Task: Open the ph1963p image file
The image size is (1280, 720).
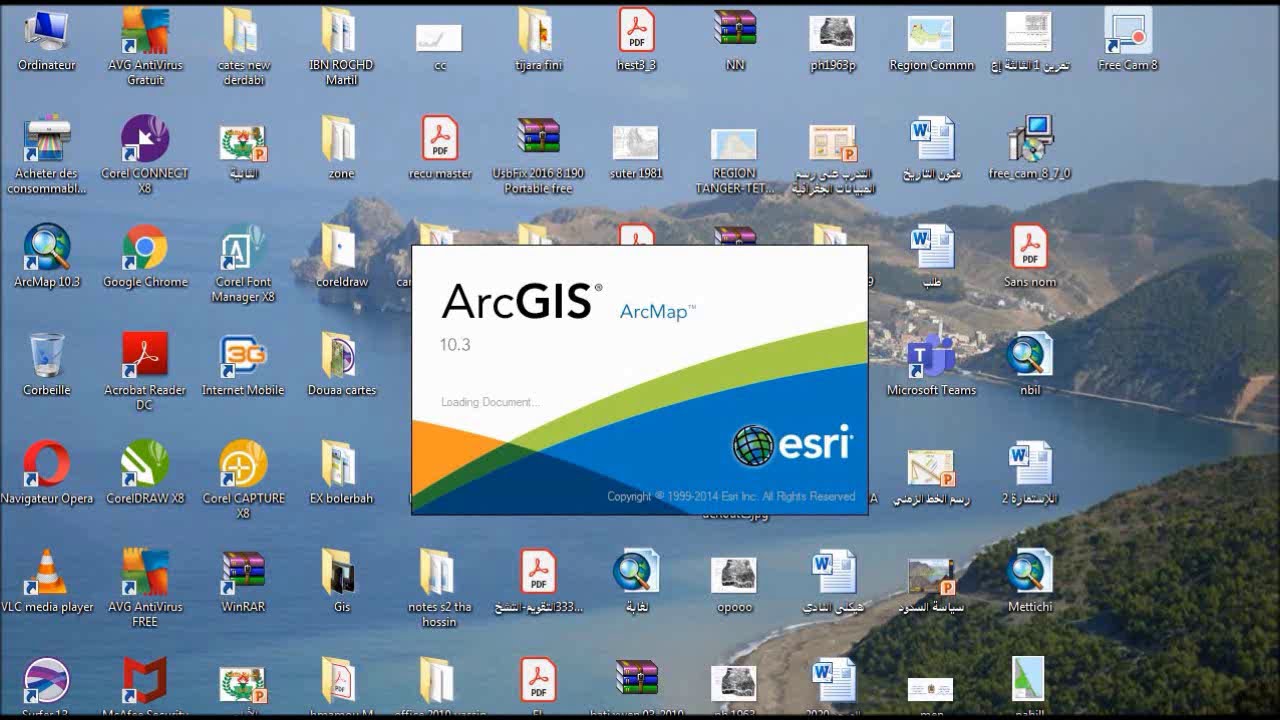Action: [832, 34]
